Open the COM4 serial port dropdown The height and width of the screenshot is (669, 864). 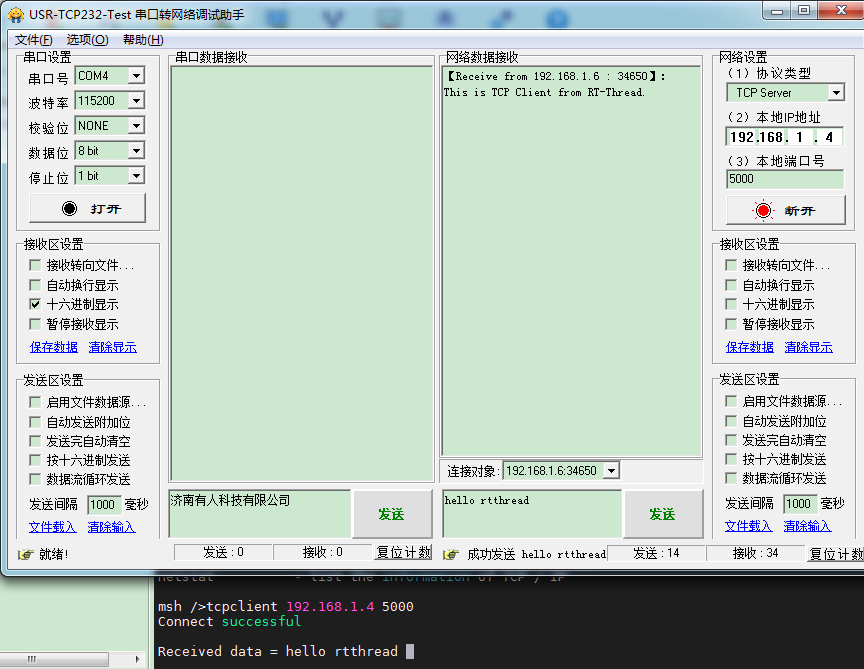click(x=138, y=75)
